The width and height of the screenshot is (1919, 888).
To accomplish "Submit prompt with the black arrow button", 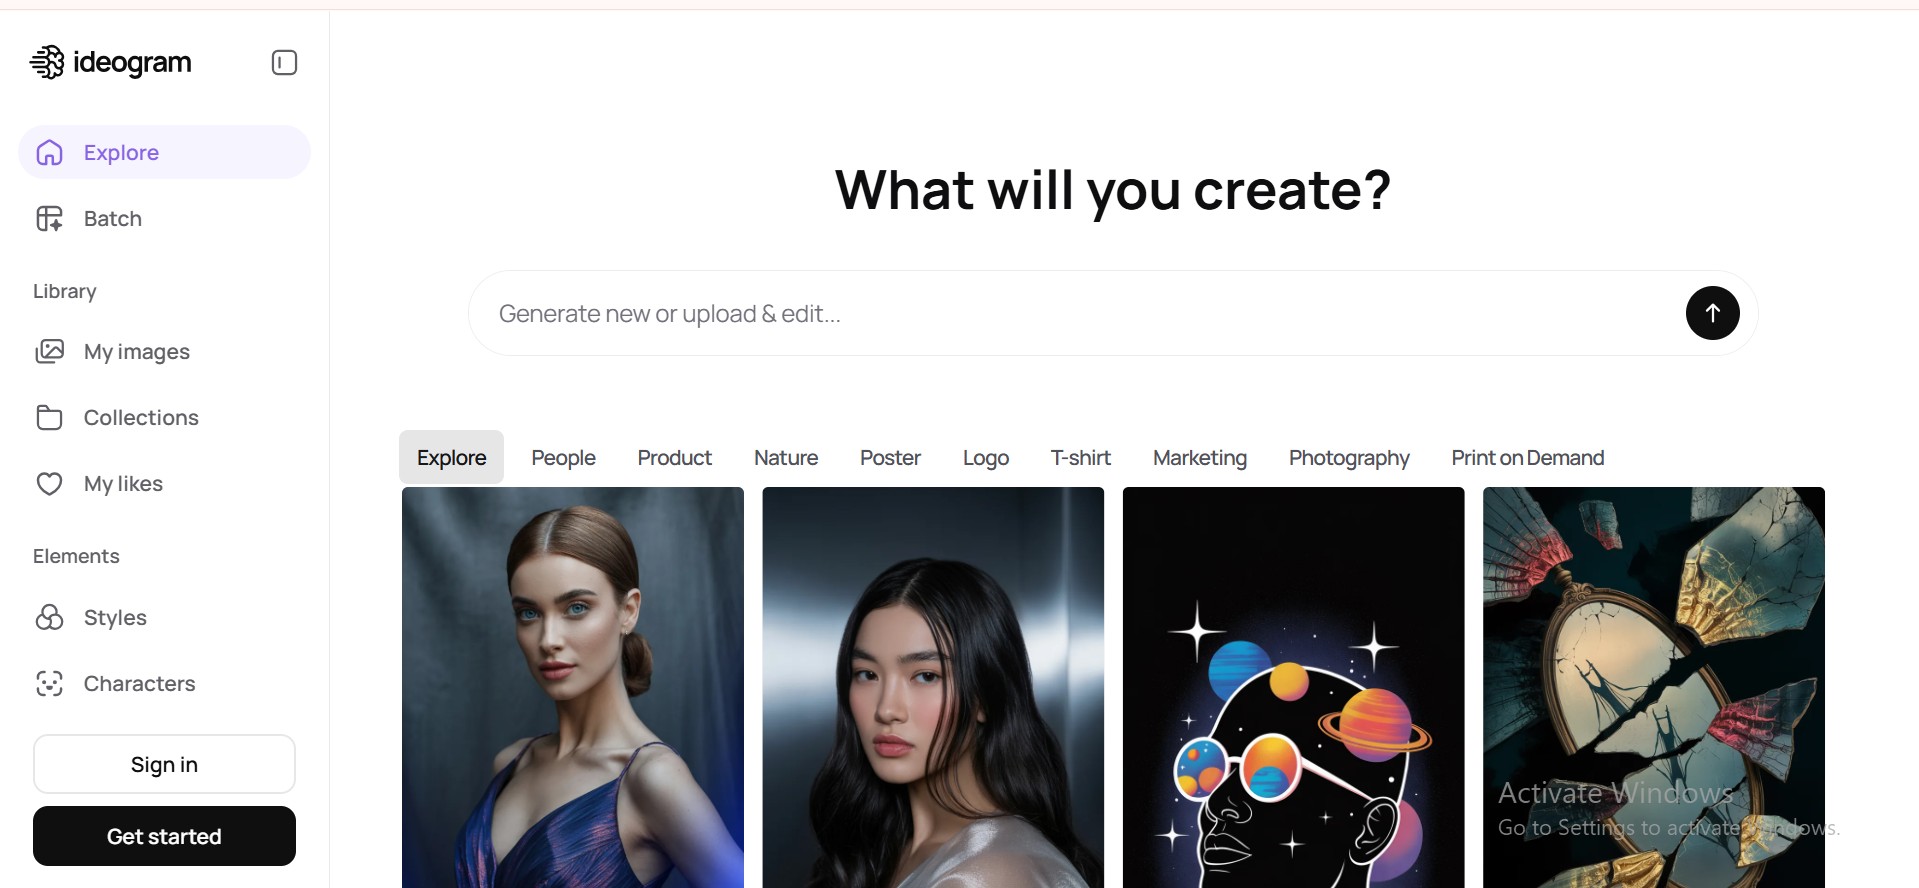I will pos(1712,313).
